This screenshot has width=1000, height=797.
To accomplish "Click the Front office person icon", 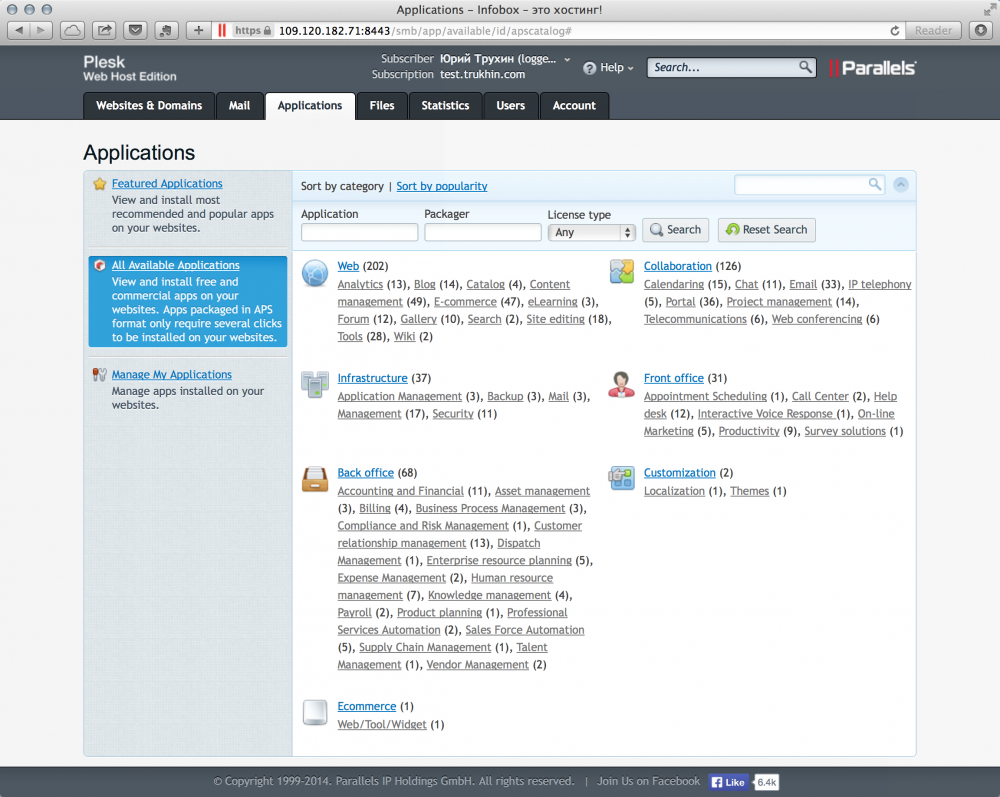I will (x=621, y=384).
